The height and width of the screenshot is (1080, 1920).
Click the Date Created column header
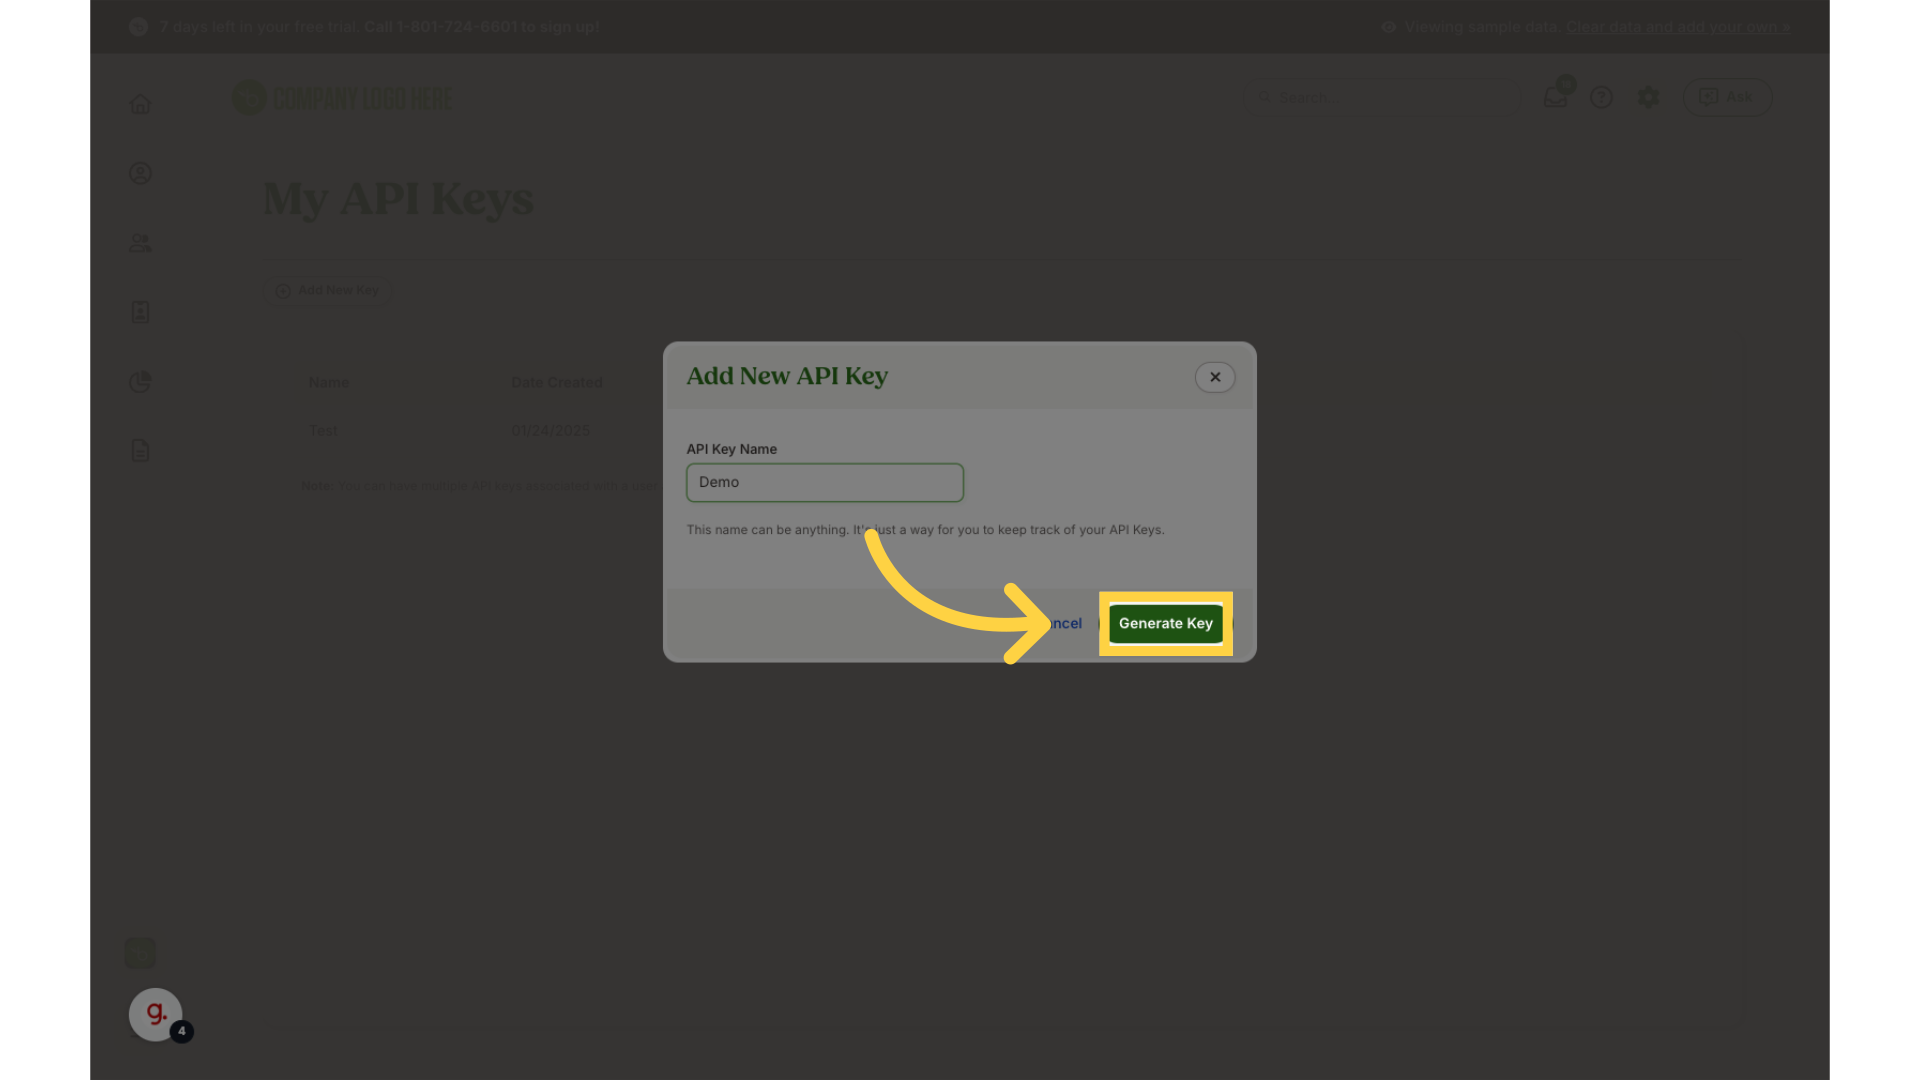coord(557,382)
